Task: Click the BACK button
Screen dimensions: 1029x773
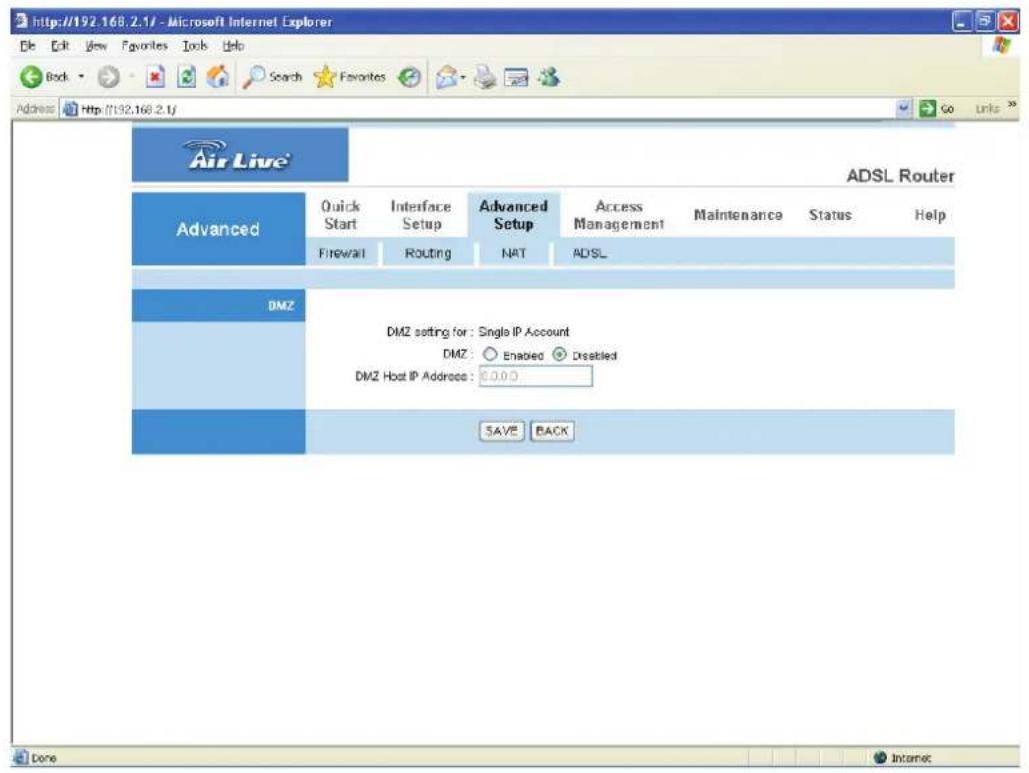Action: pyautogui.click(x=551, y=431)
